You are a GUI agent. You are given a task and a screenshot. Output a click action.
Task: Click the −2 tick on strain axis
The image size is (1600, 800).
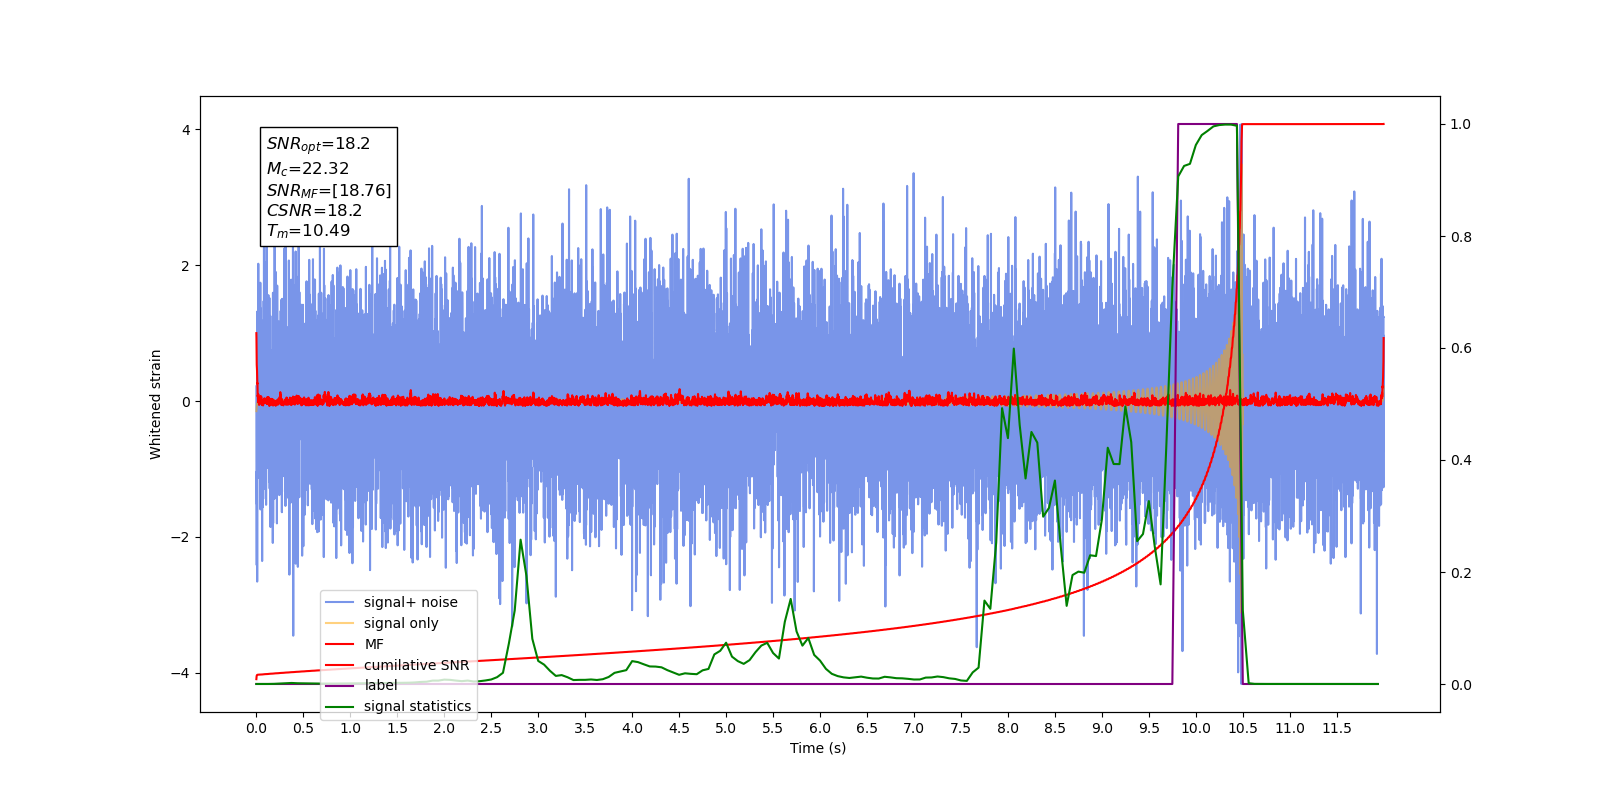[180, 537]
